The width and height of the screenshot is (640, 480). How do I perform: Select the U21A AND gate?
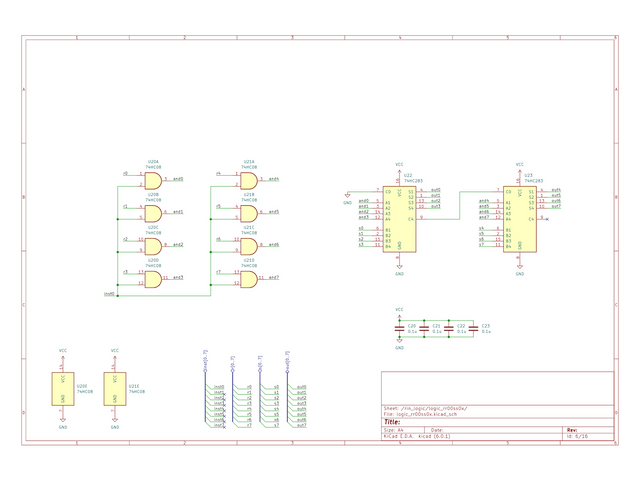point(247,179)
